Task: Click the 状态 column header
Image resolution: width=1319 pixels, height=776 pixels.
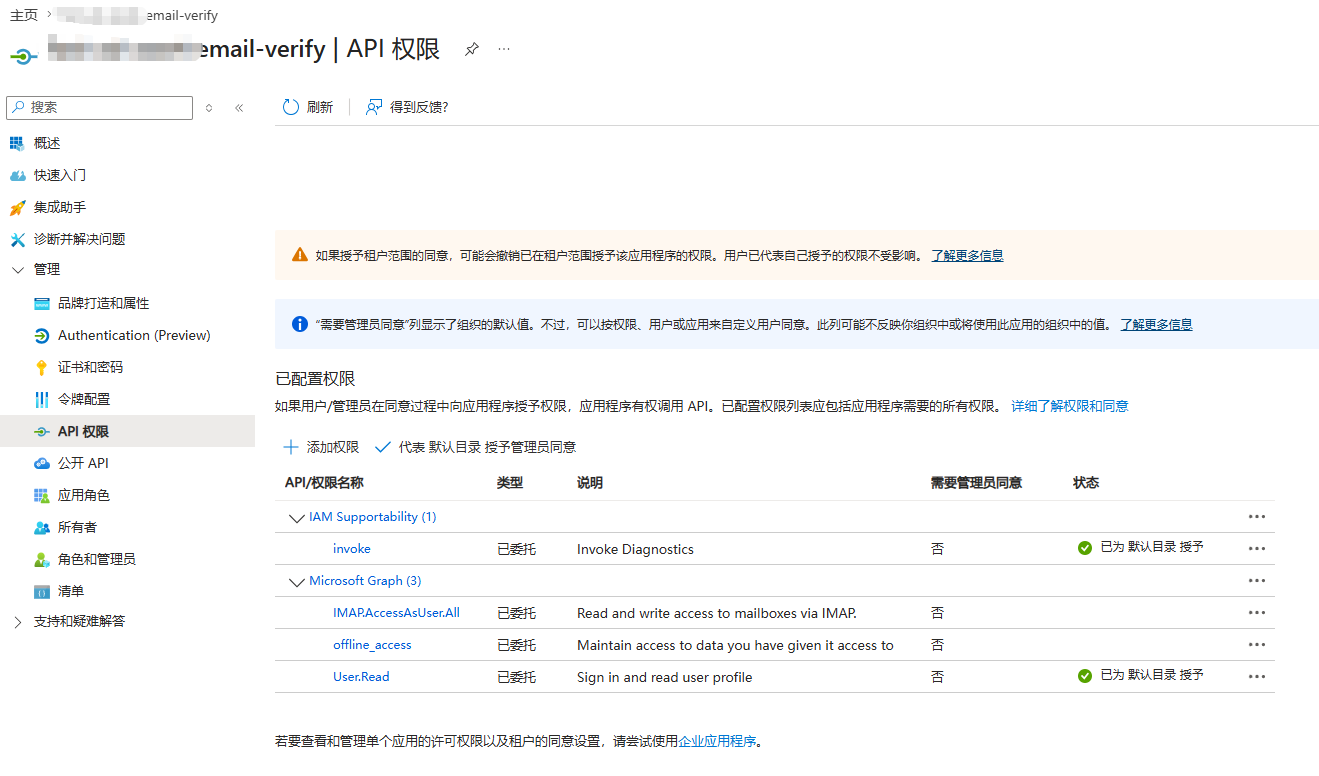Action: pos(1086,482)
